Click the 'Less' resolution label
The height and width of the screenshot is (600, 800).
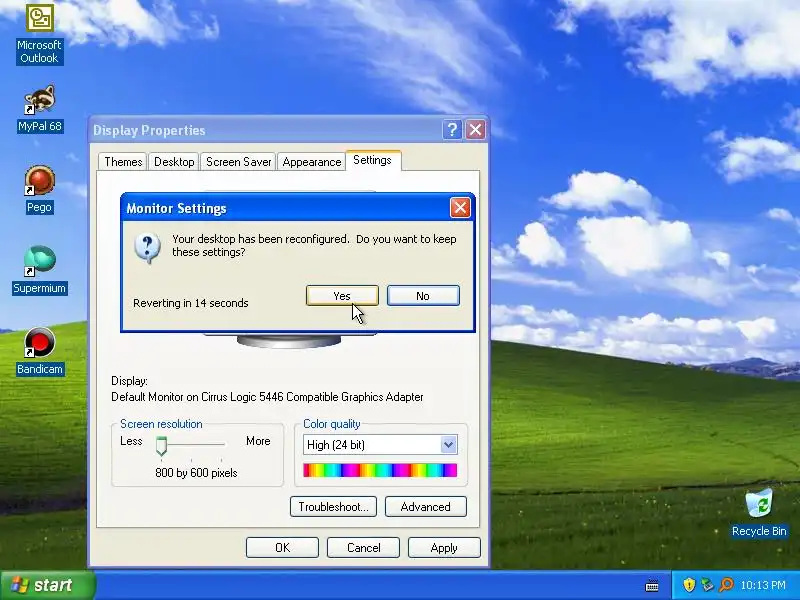click(x=131, y=441)
